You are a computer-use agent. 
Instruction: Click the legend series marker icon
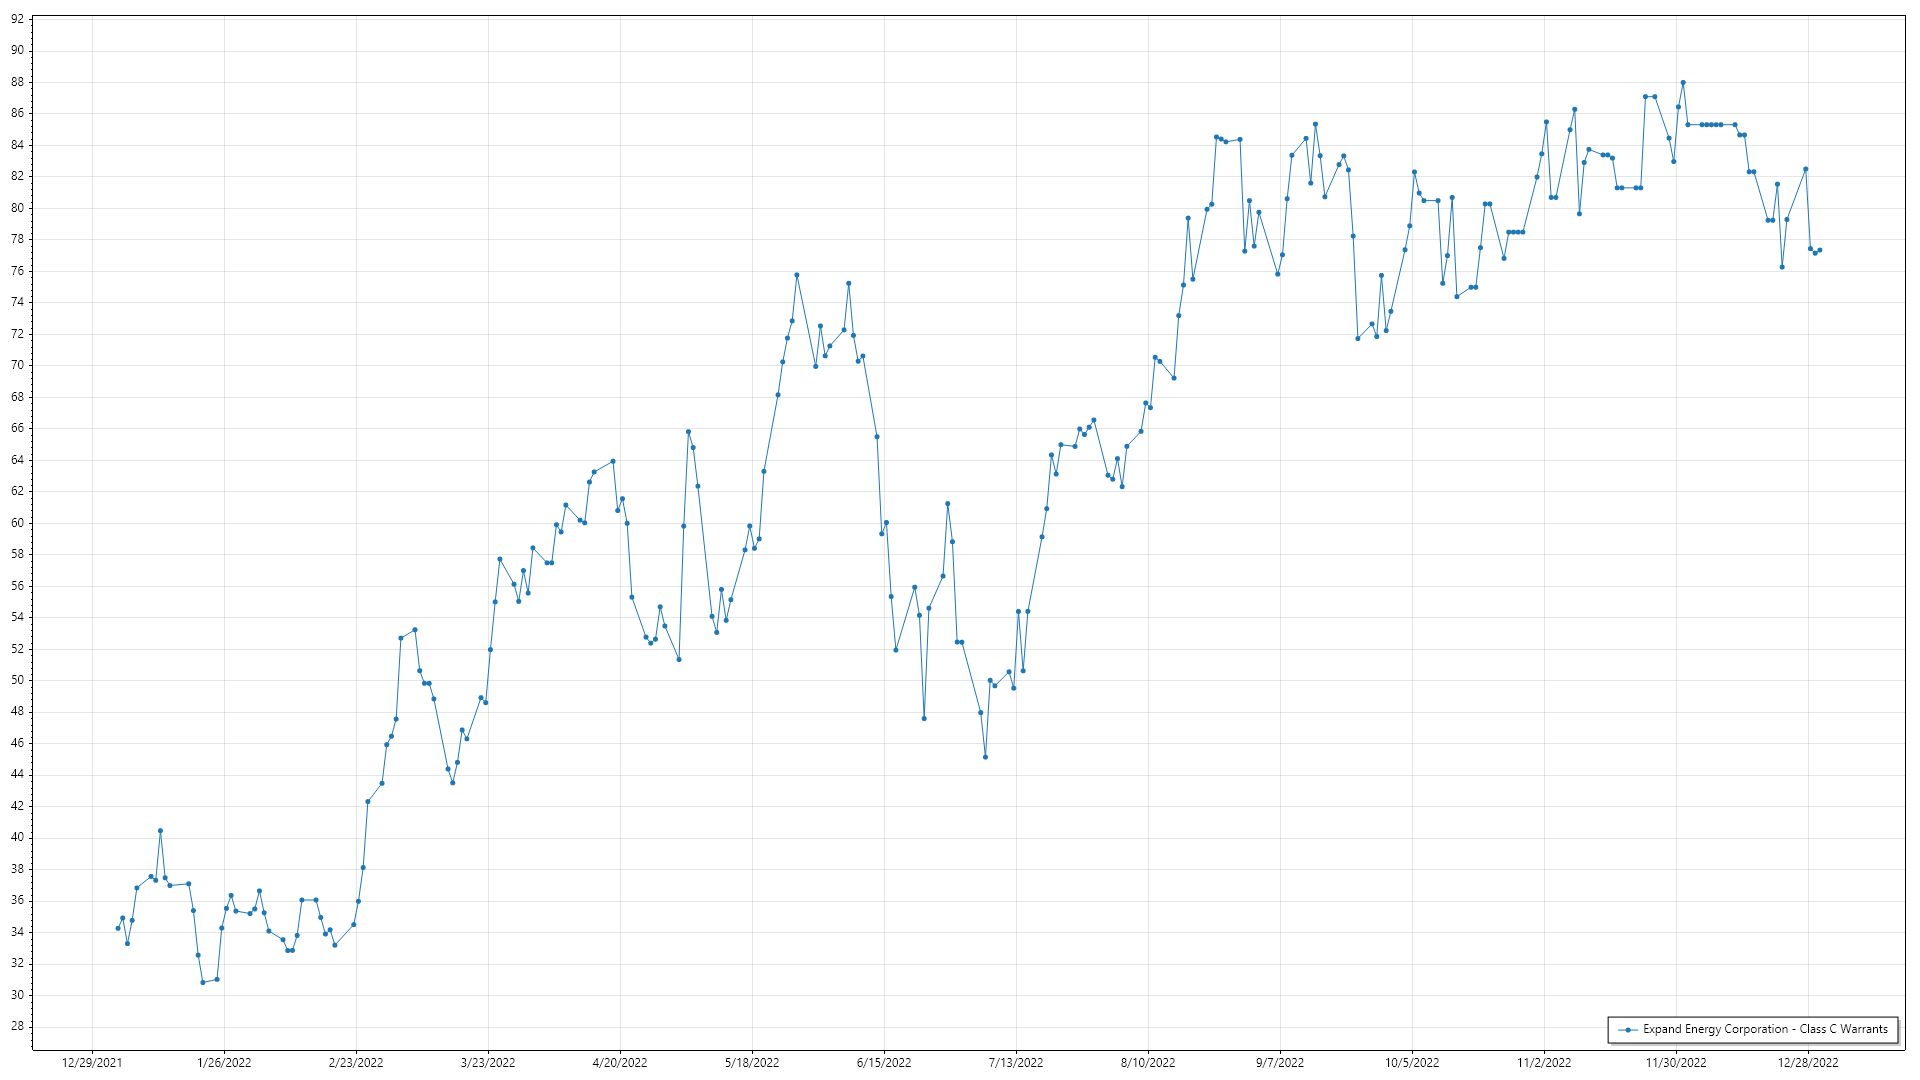click(1628, 1029)
